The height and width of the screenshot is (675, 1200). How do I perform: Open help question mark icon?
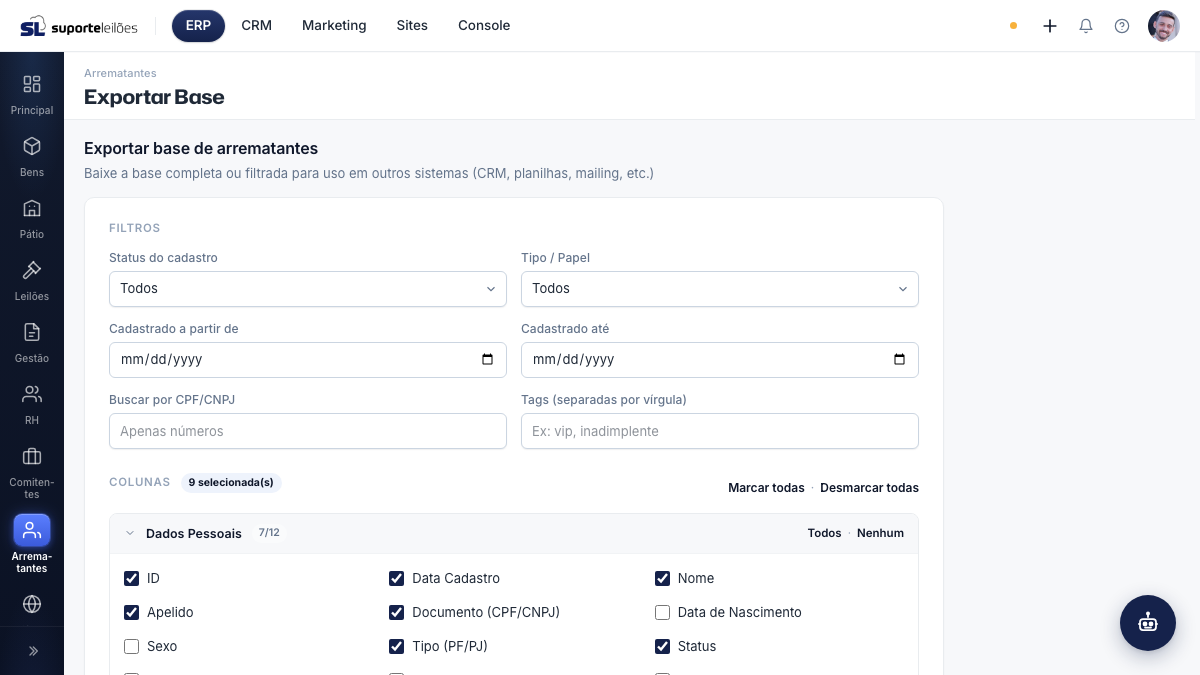pos(1122,26)
